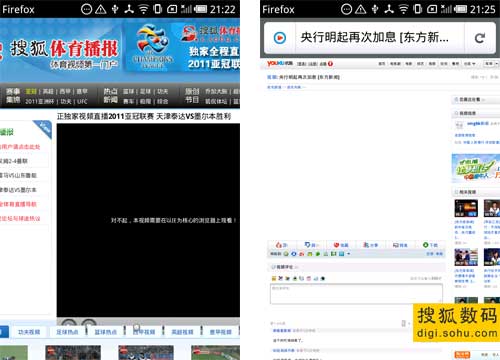This screenshot has height=360, width=500.
Task: Open the green ad banner in Youku sidebar
Action: [x=476, y=168]
